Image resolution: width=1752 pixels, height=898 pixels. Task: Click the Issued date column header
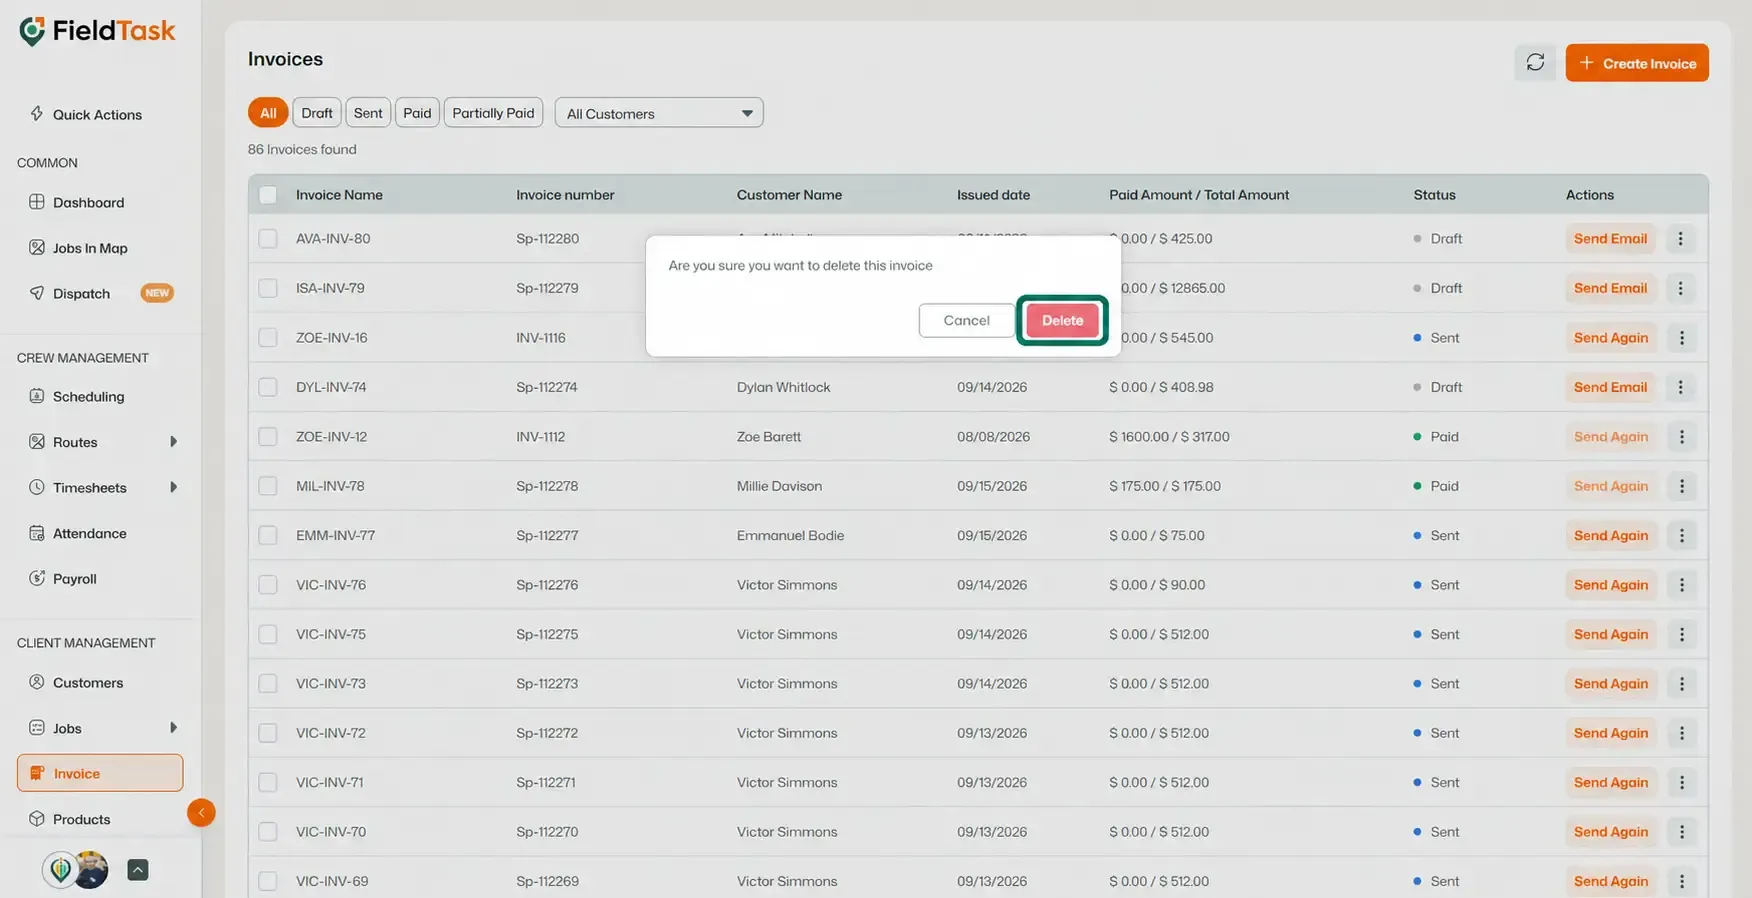click(x=993, y=195)
